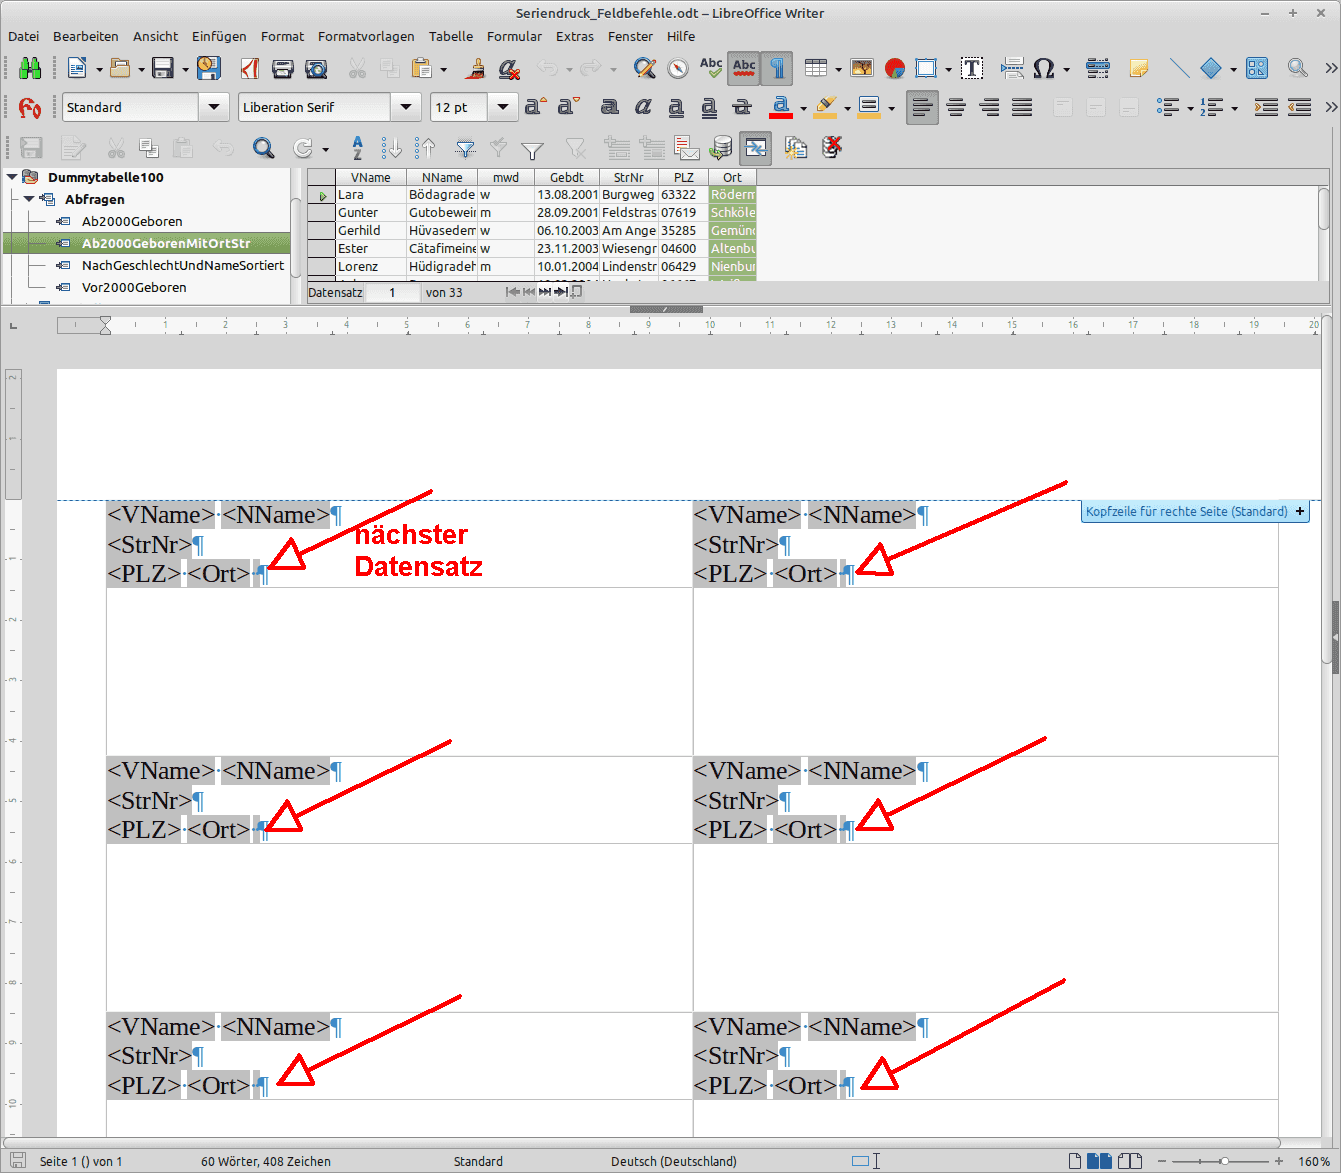This screenshot has height=1173, width=1341.
Task: Open the font color dropdown arrow
Action: pyautogui.click(x=803, y=108)
